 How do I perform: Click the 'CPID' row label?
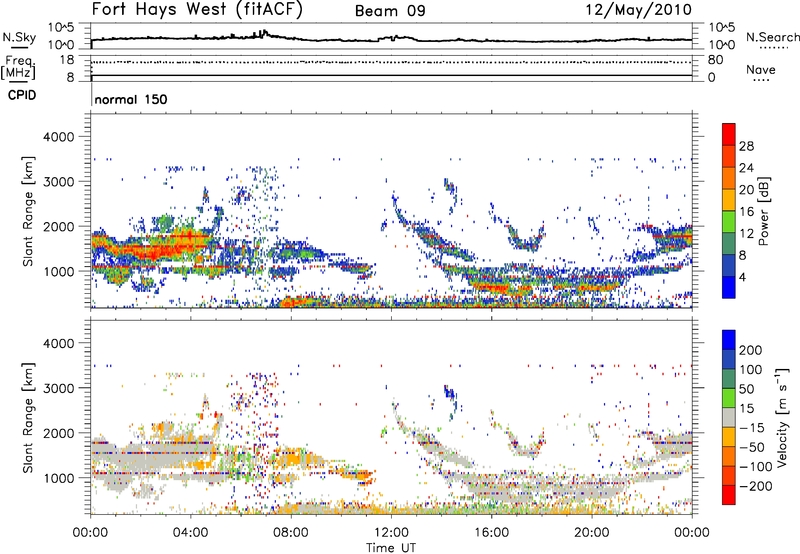pyautogui.click(x=22, y=95)
